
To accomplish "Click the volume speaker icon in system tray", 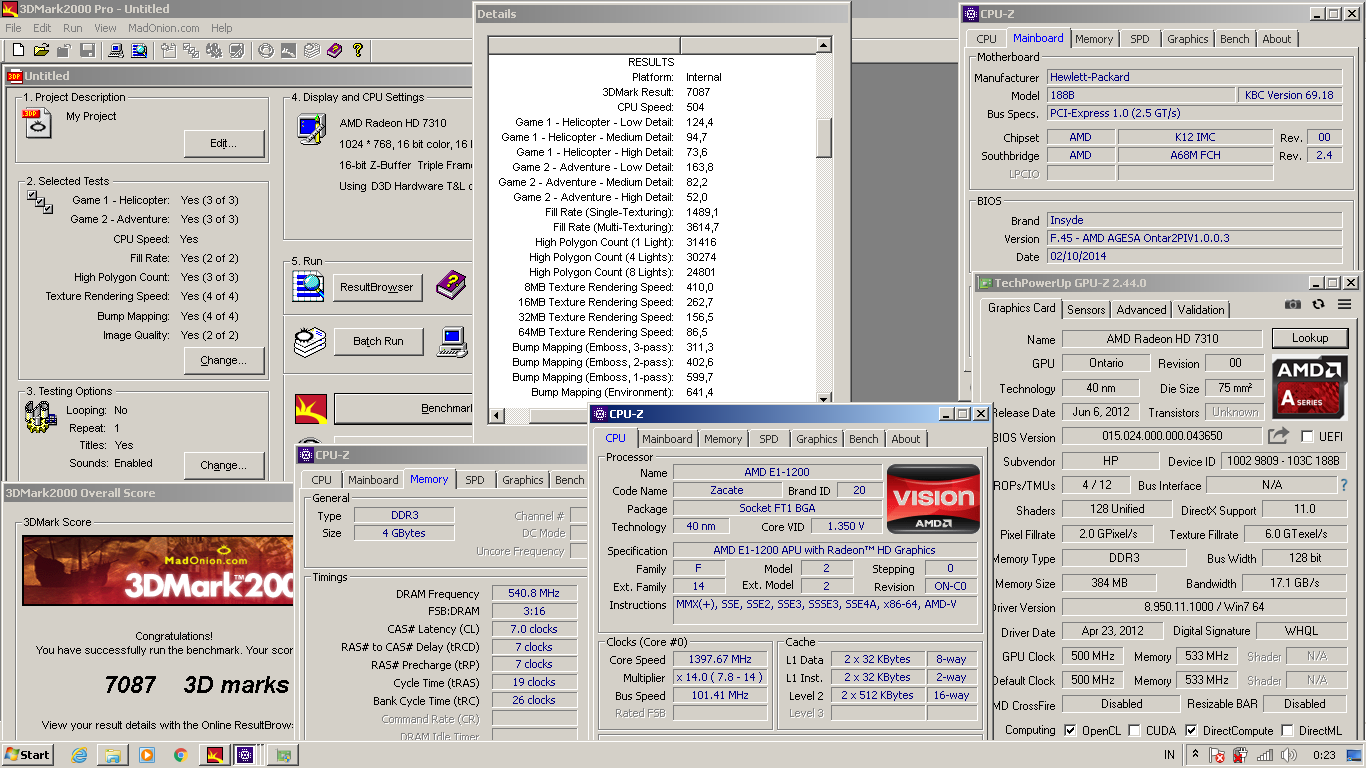I will (1289, 755).
